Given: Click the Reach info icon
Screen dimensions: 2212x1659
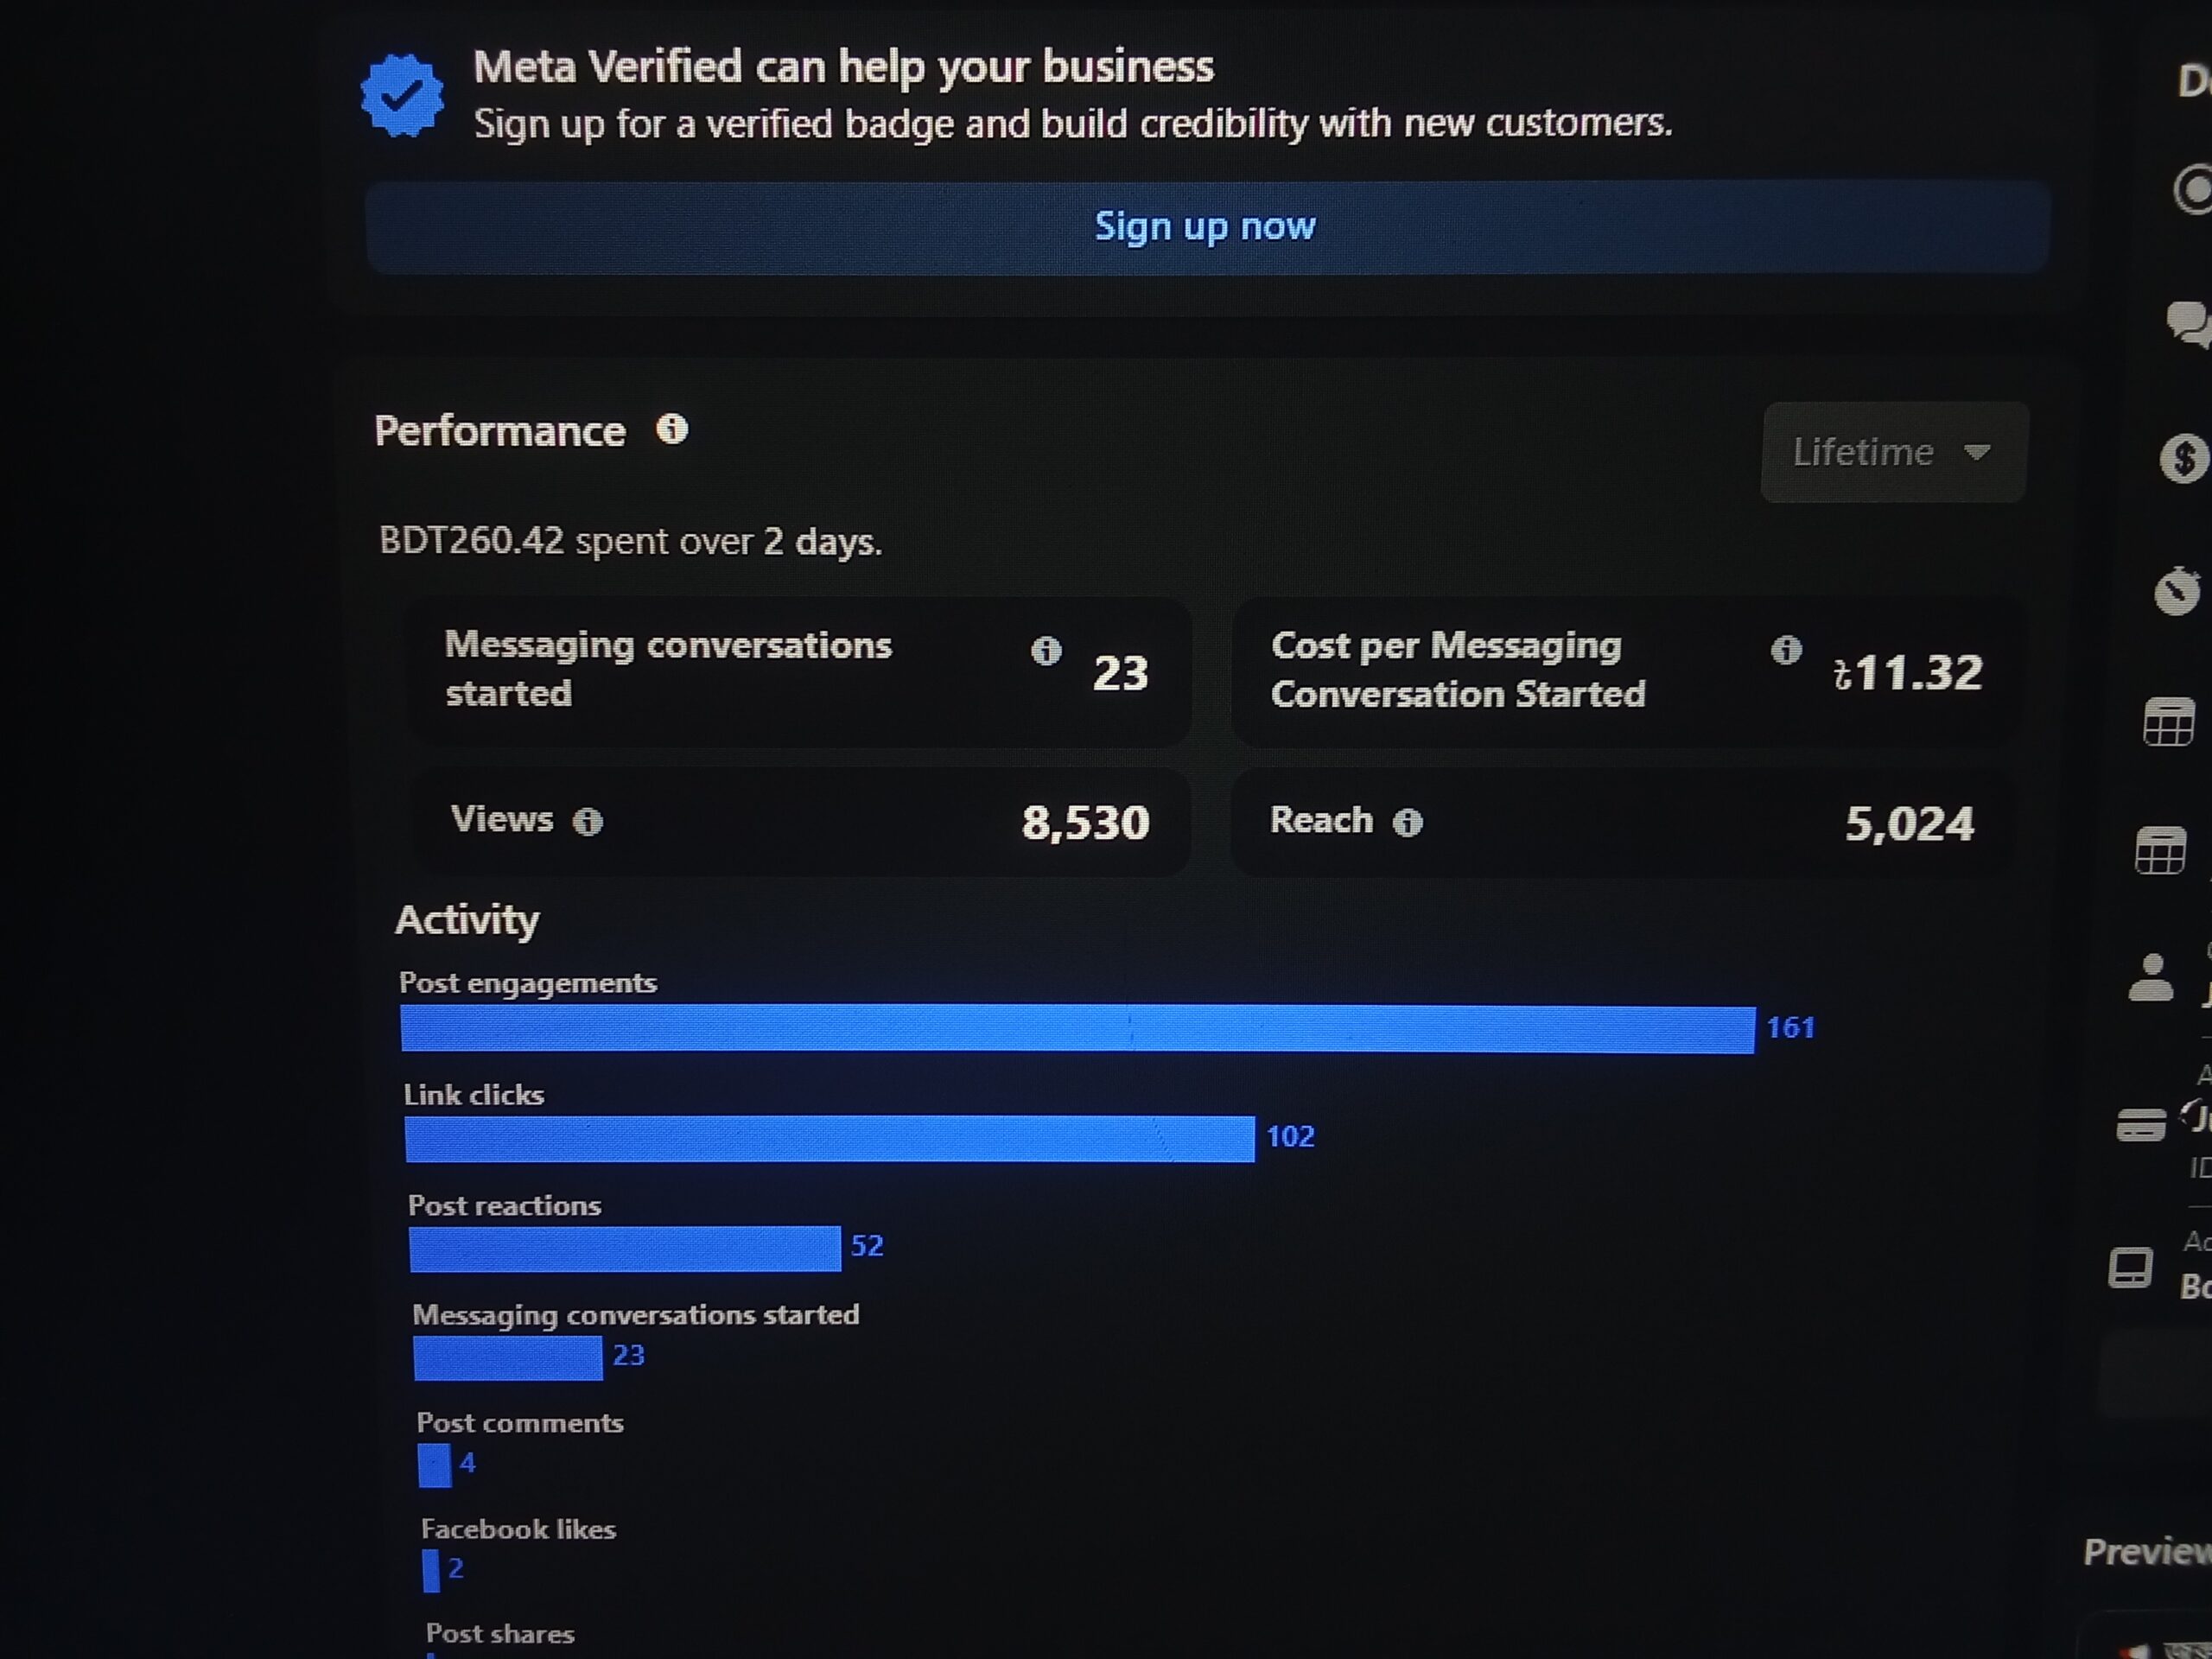Looking at the screenshot, I should click(1408, 823).
